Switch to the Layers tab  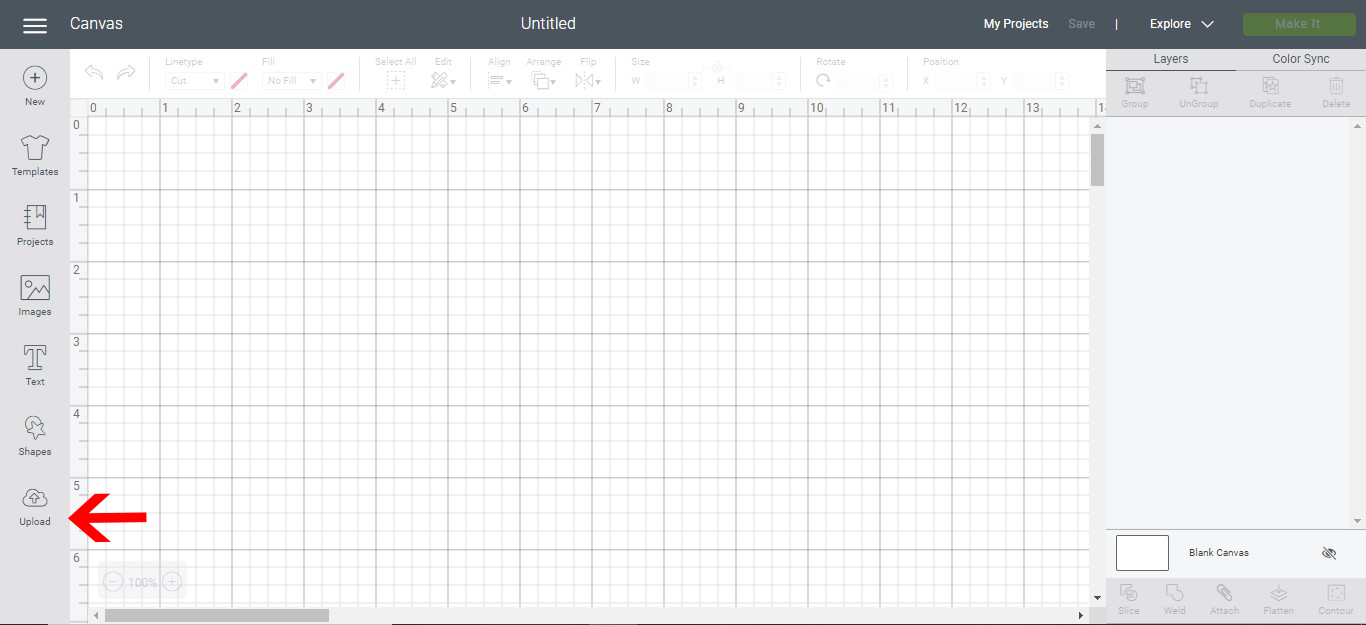point(1171,59)
